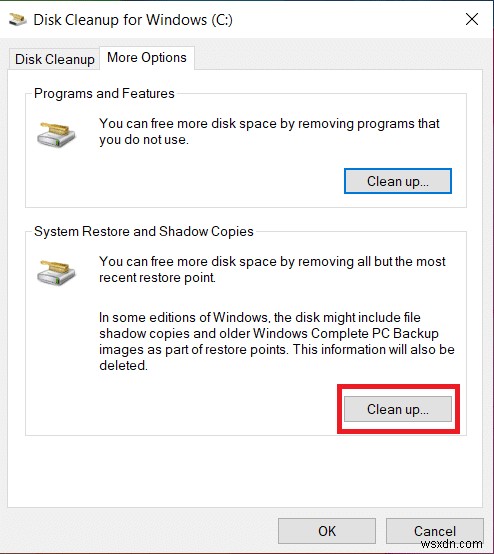The width and height of the screenshot is (494, 554).
Task: Click the Programs and Features drive icon
Action: tap(56, 135)
